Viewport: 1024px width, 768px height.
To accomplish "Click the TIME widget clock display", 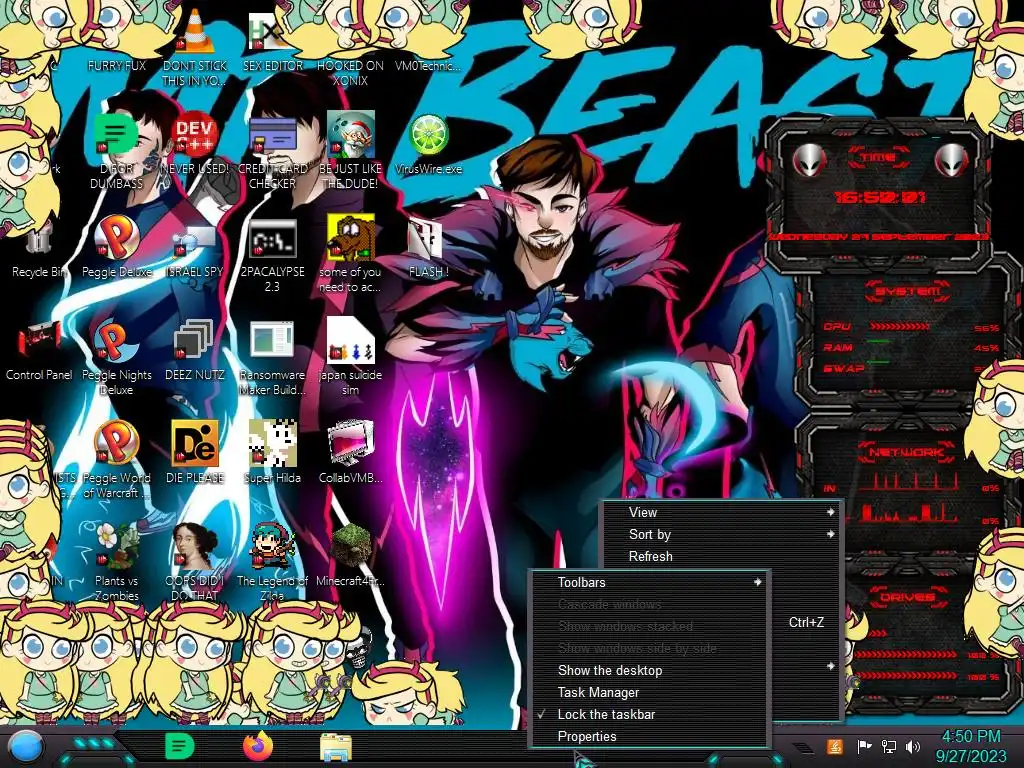I will 880,196.
